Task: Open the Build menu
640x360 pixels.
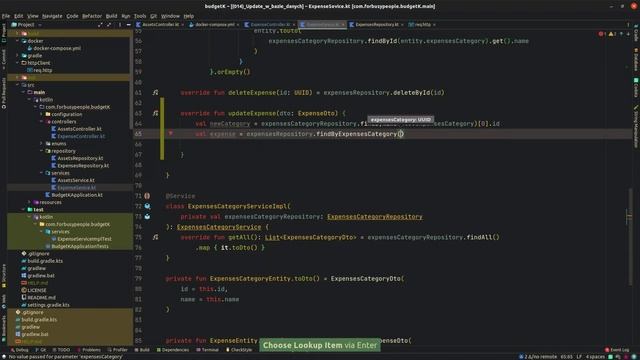Action: pyautogui.click(x=111, y=16)
